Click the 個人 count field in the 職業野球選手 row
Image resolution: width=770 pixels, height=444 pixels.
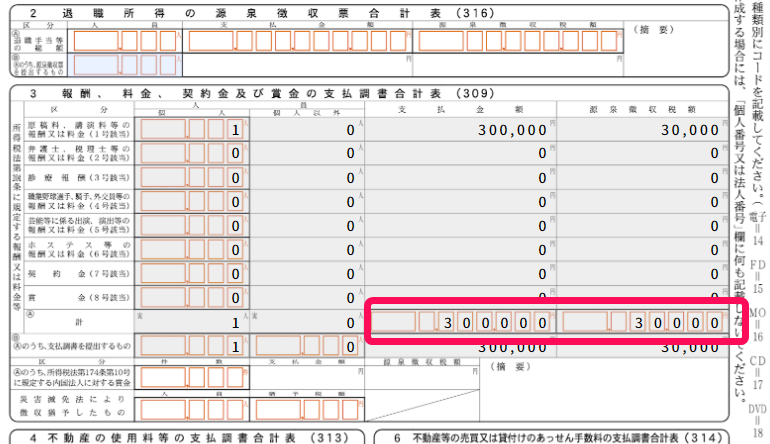point(192,201)
